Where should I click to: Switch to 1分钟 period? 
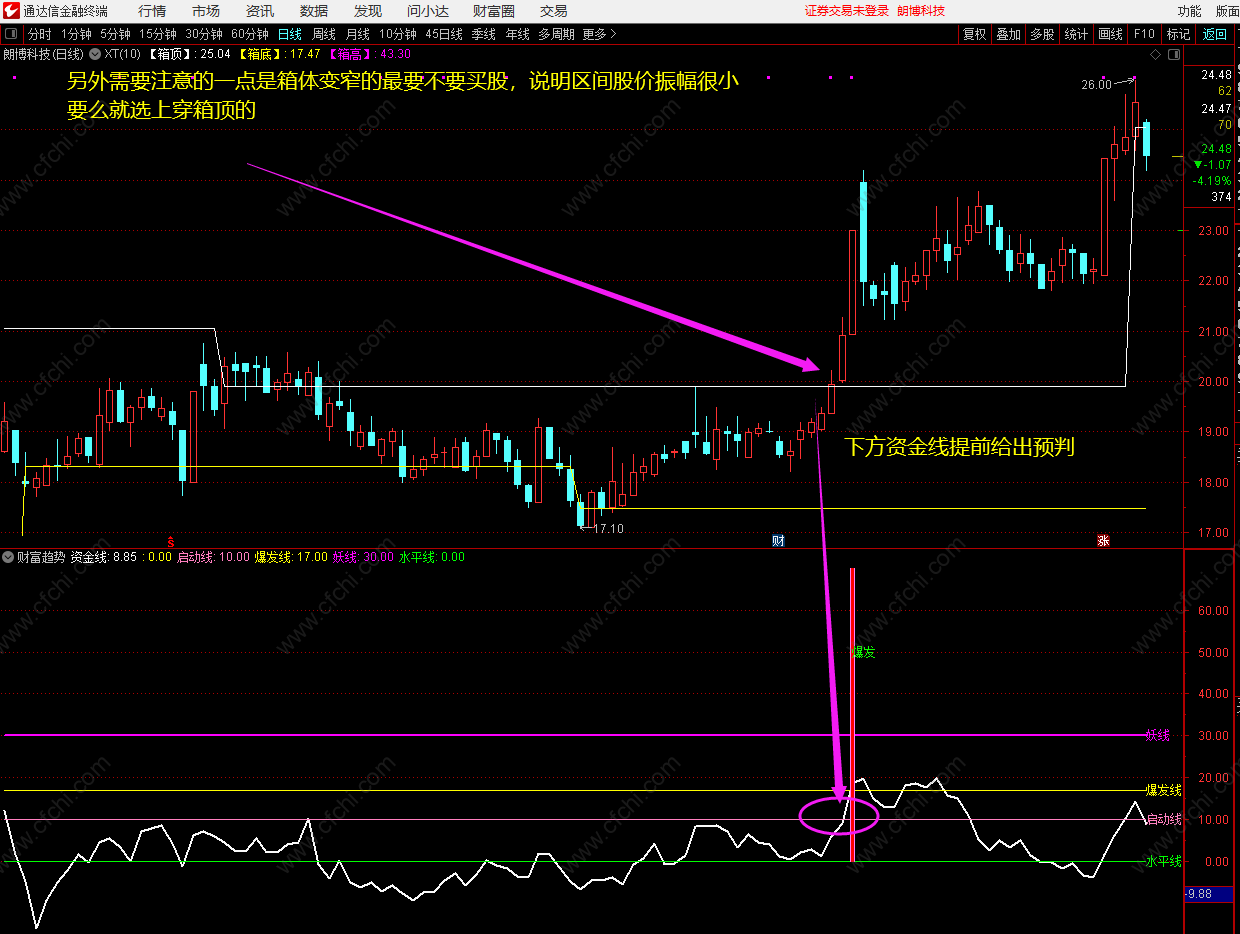[x=76, y=34]
